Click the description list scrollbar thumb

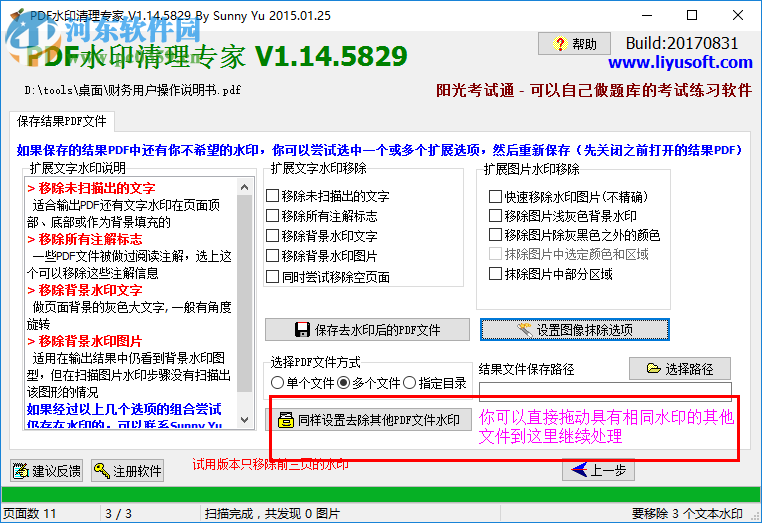[244, 294]
